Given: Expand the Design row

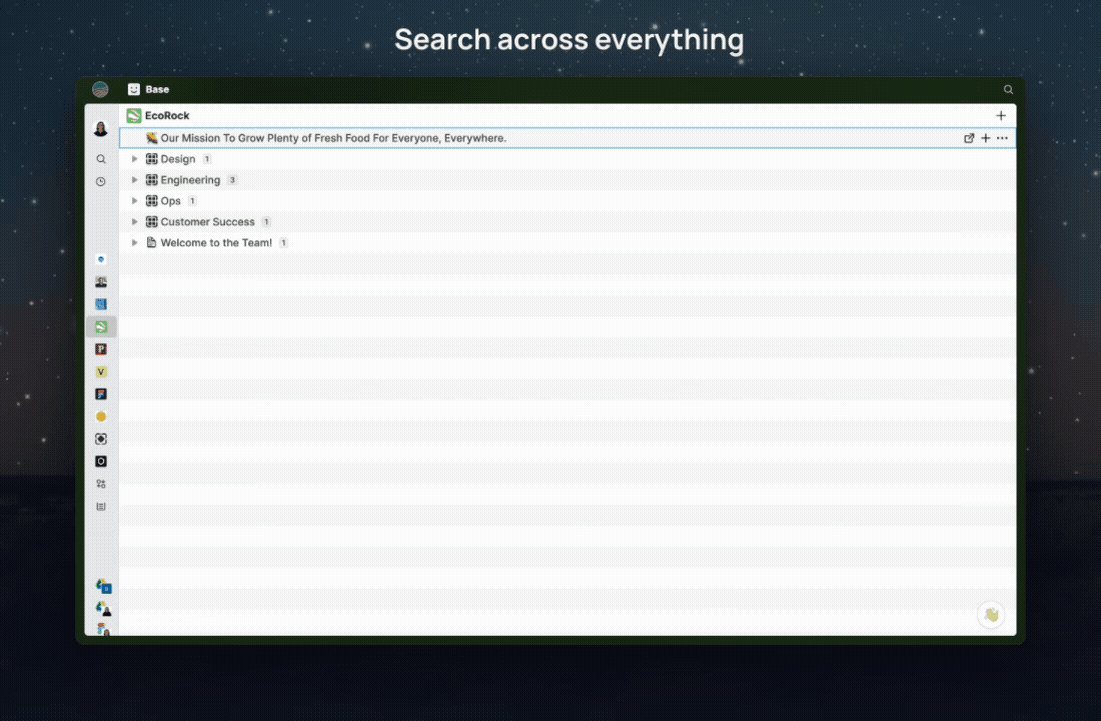Looking at the screenshot, I should pyautogui.click(x=134, y=159).
